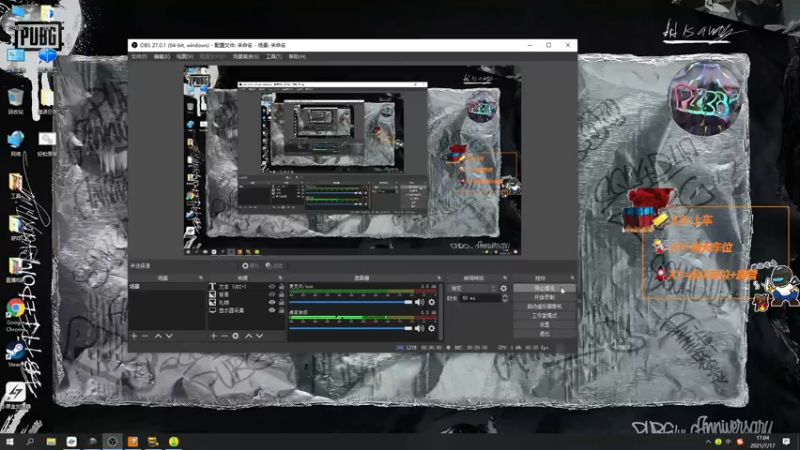Mute the microphone audio speaker icon
The image size is (800, 450).
pyautogui.click(x=419, y=302)
